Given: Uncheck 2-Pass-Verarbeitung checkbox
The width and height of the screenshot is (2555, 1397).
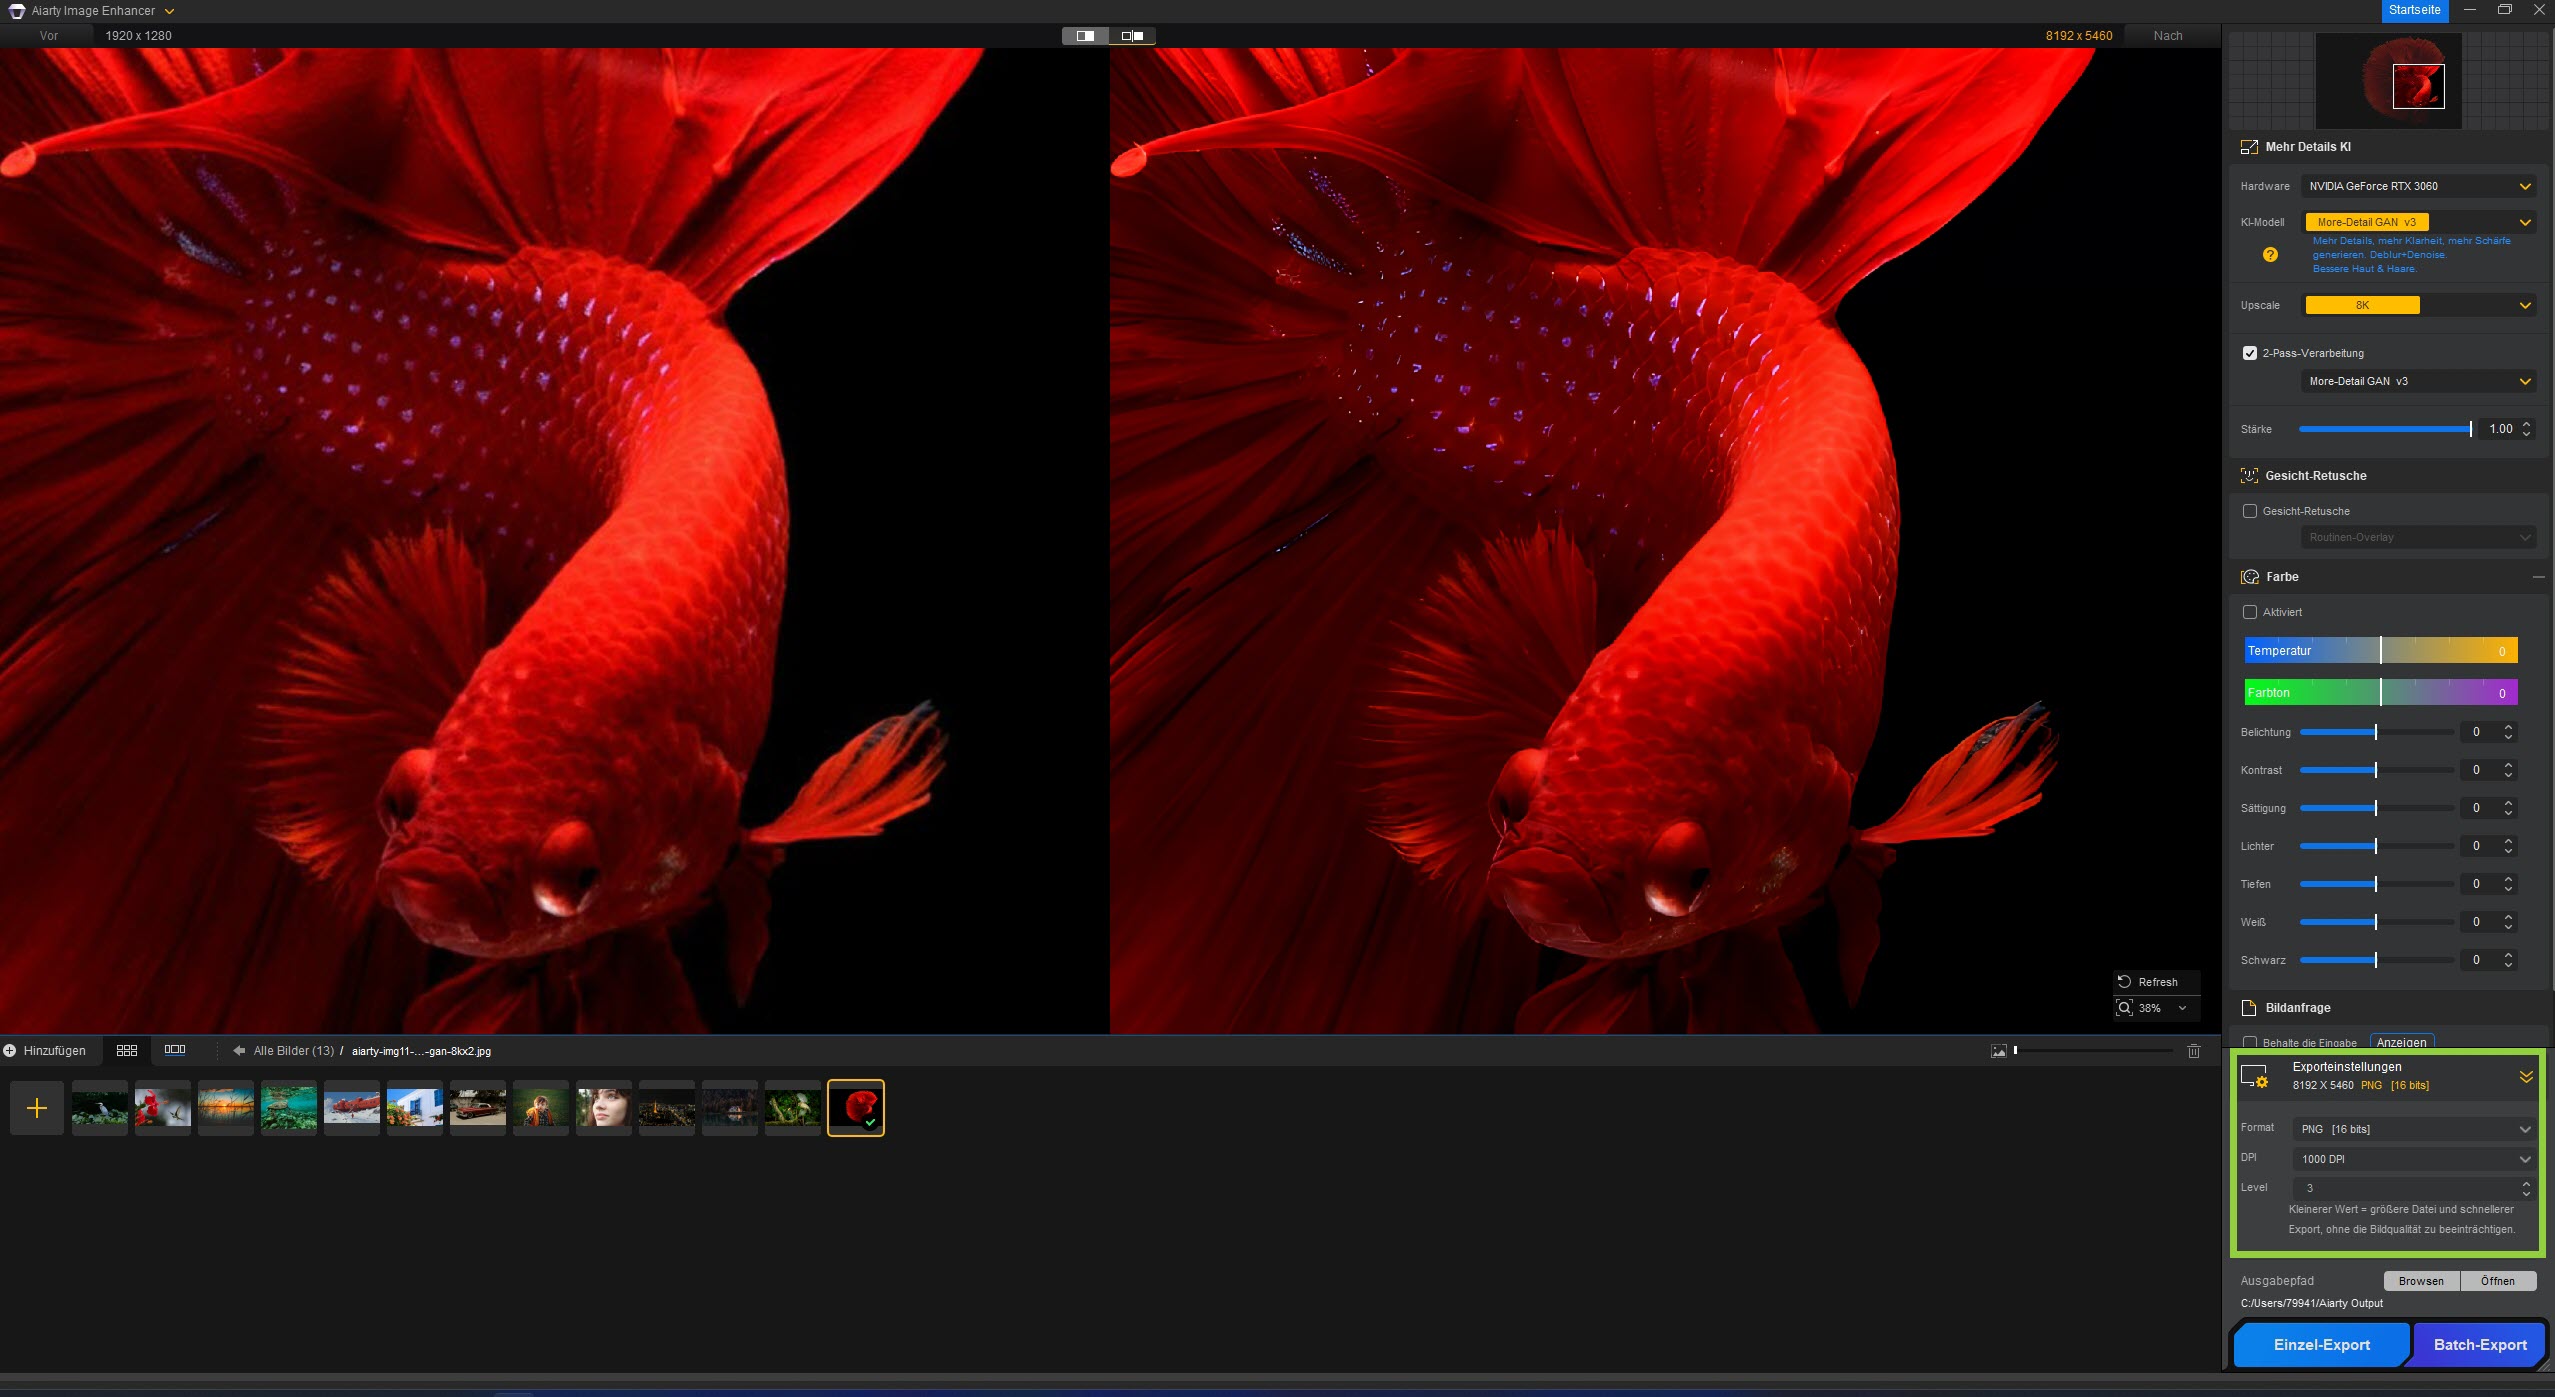Looking at the screenshot, I should tap(2250, 353).
